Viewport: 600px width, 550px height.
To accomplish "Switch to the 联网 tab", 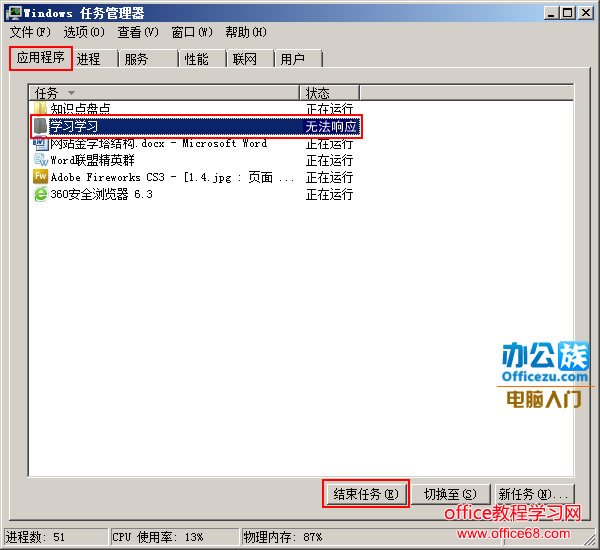I will tap(250, 59).
